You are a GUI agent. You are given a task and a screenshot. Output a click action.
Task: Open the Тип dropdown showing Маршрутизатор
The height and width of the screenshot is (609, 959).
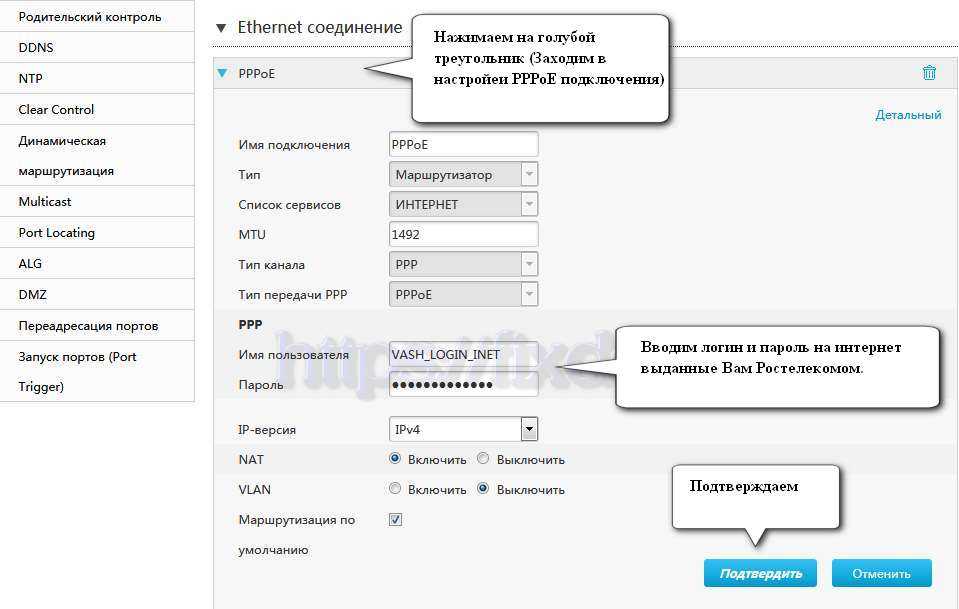[529, 175]
